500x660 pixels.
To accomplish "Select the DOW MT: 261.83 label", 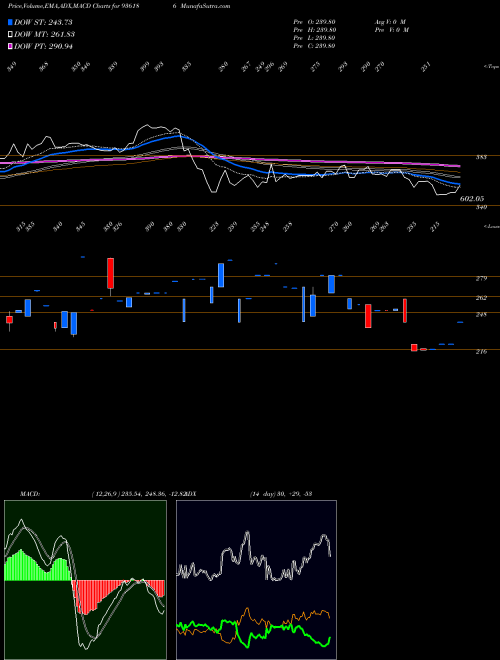I will point(45,35).
